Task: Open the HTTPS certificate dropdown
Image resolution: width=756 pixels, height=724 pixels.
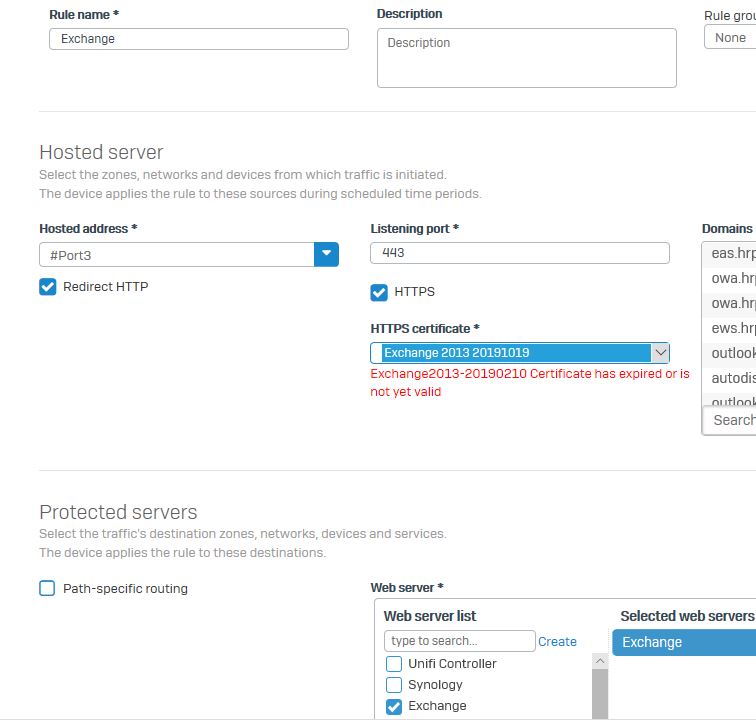Action: coord(519,353)
